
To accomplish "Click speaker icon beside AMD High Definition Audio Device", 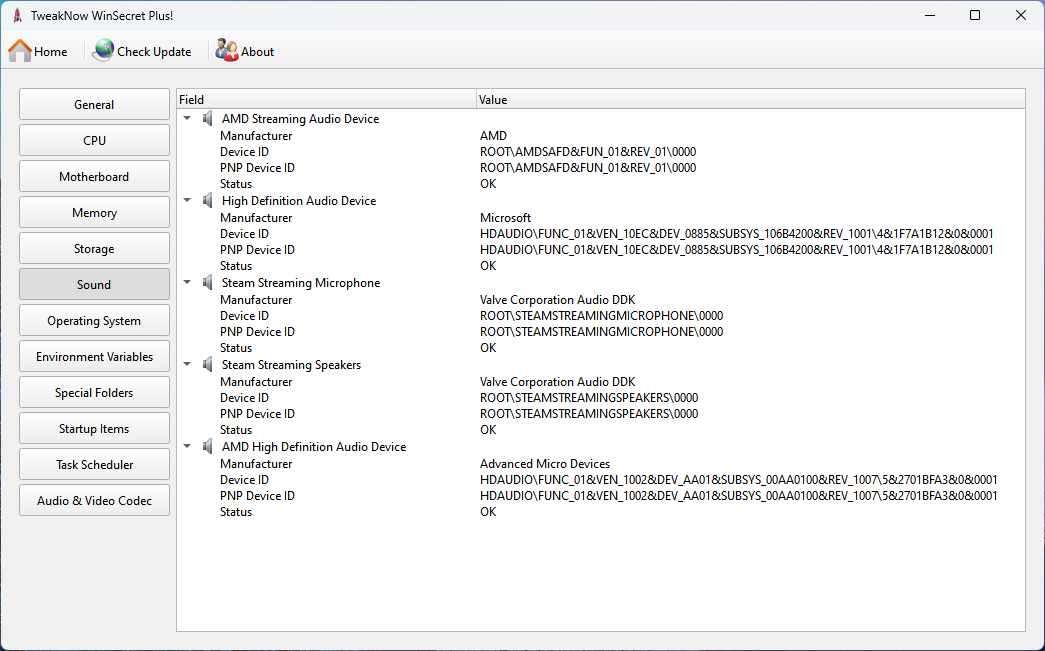I will click(x=208, y=446).
